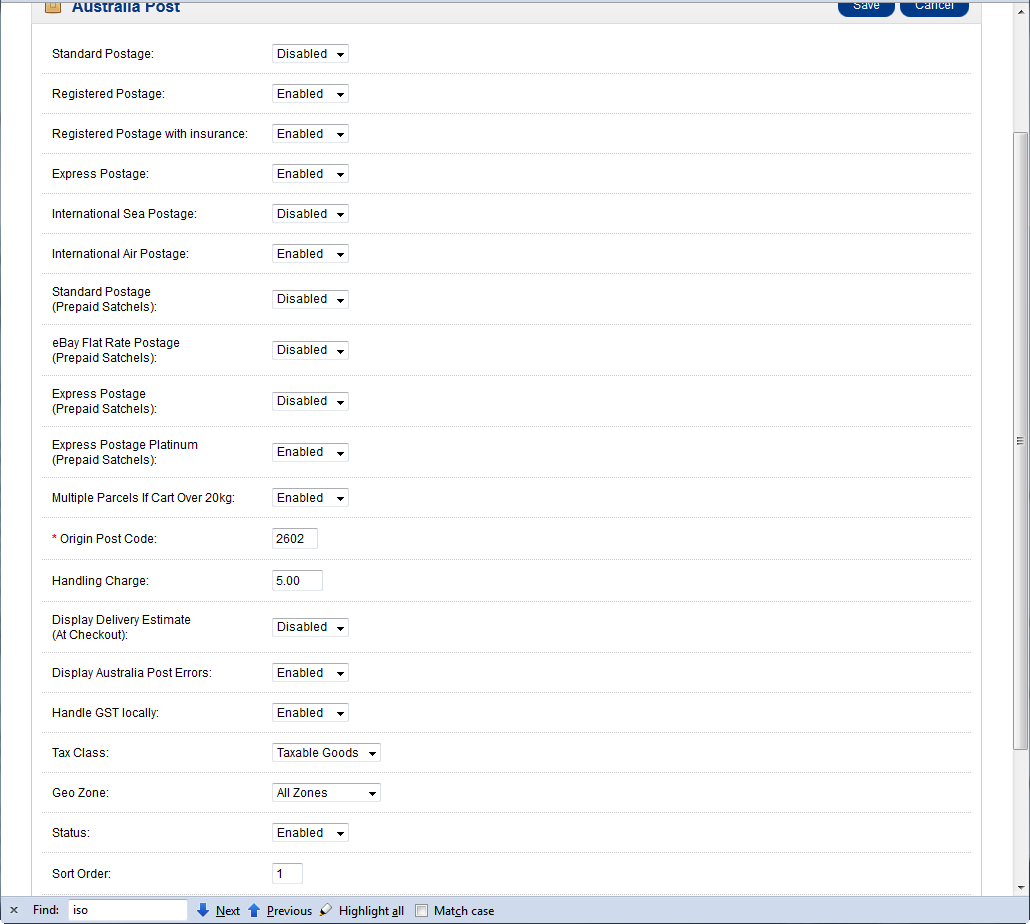Image resolution: width=1030 pixels, height=924 pixels.
Task: Open the Status dropdown
Action: point(310,833)
